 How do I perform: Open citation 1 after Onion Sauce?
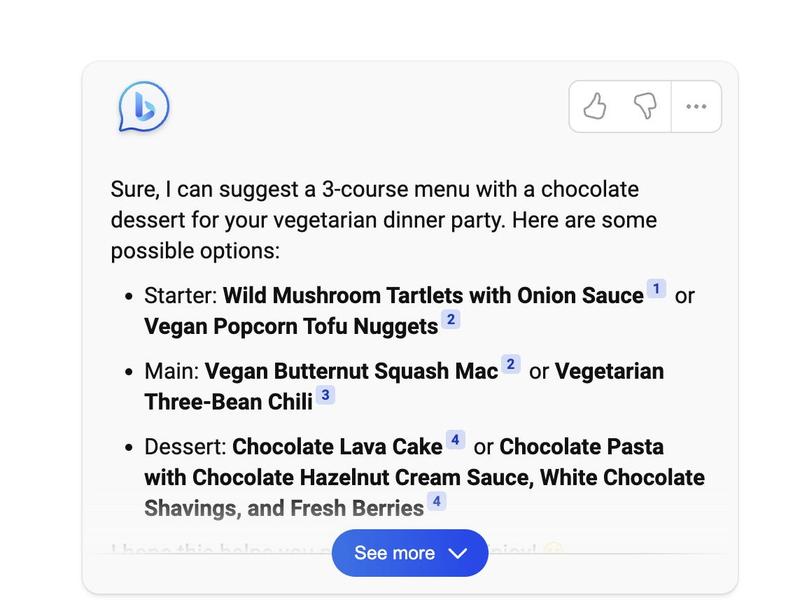656,289
